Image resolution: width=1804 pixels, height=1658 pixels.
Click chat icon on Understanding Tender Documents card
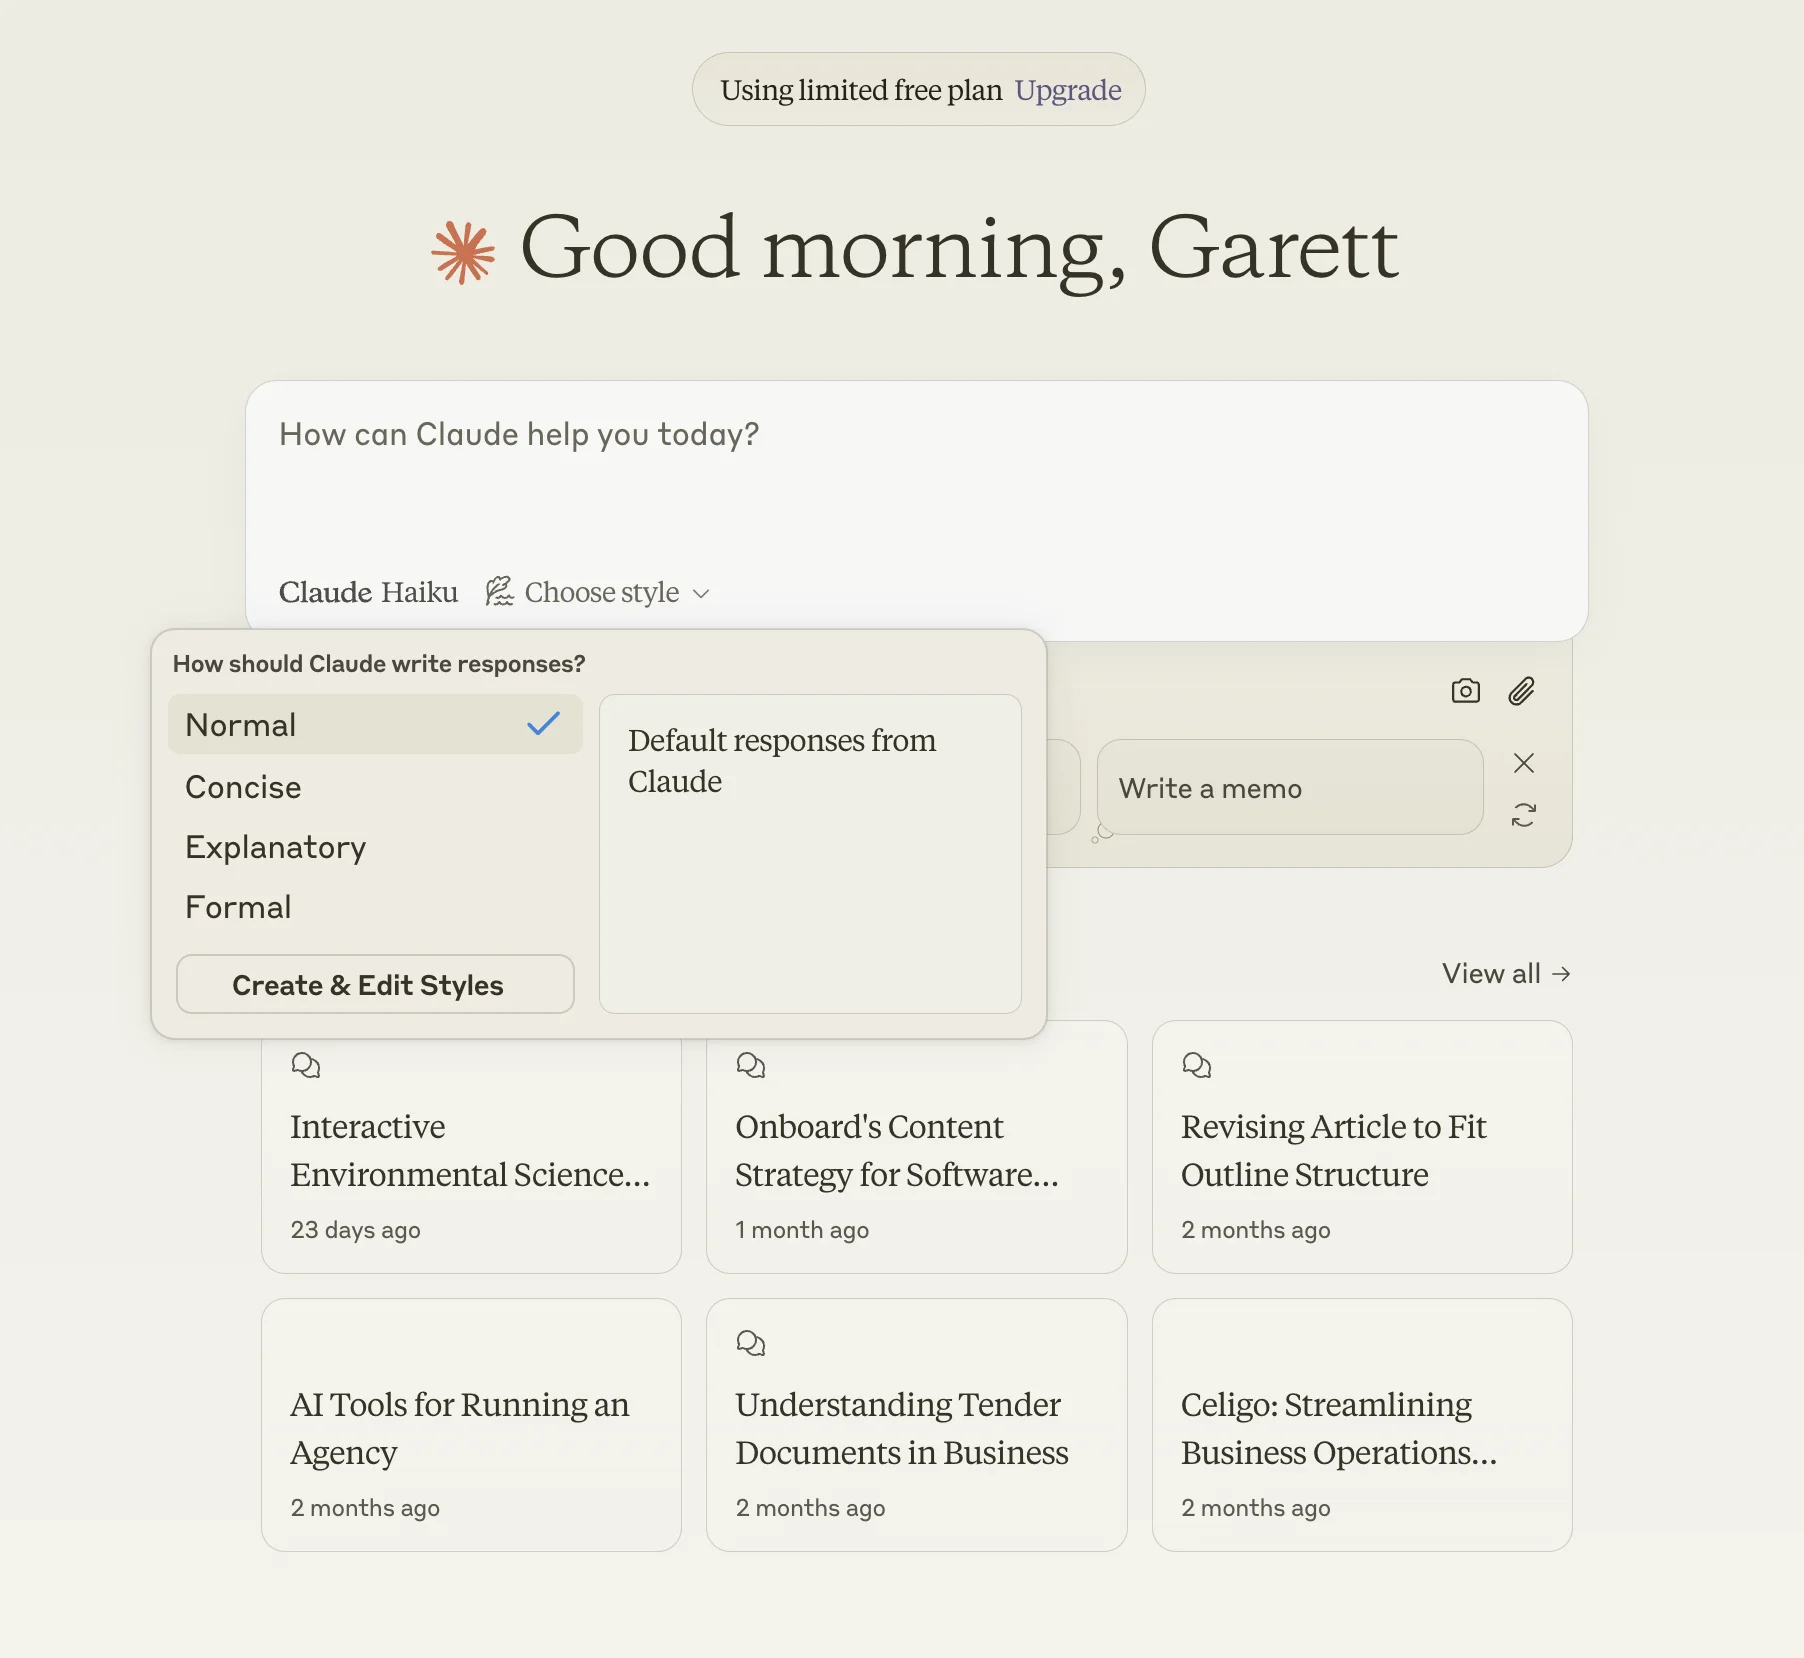[x=751, y=1343]
